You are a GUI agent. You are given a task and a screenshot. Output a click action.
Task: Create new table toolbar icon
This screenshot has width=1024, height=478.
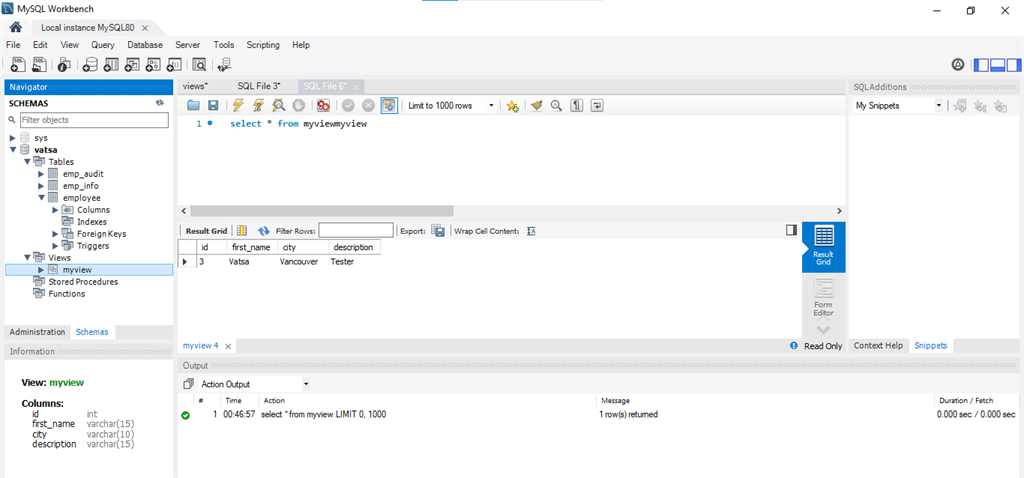pos(112,64)
